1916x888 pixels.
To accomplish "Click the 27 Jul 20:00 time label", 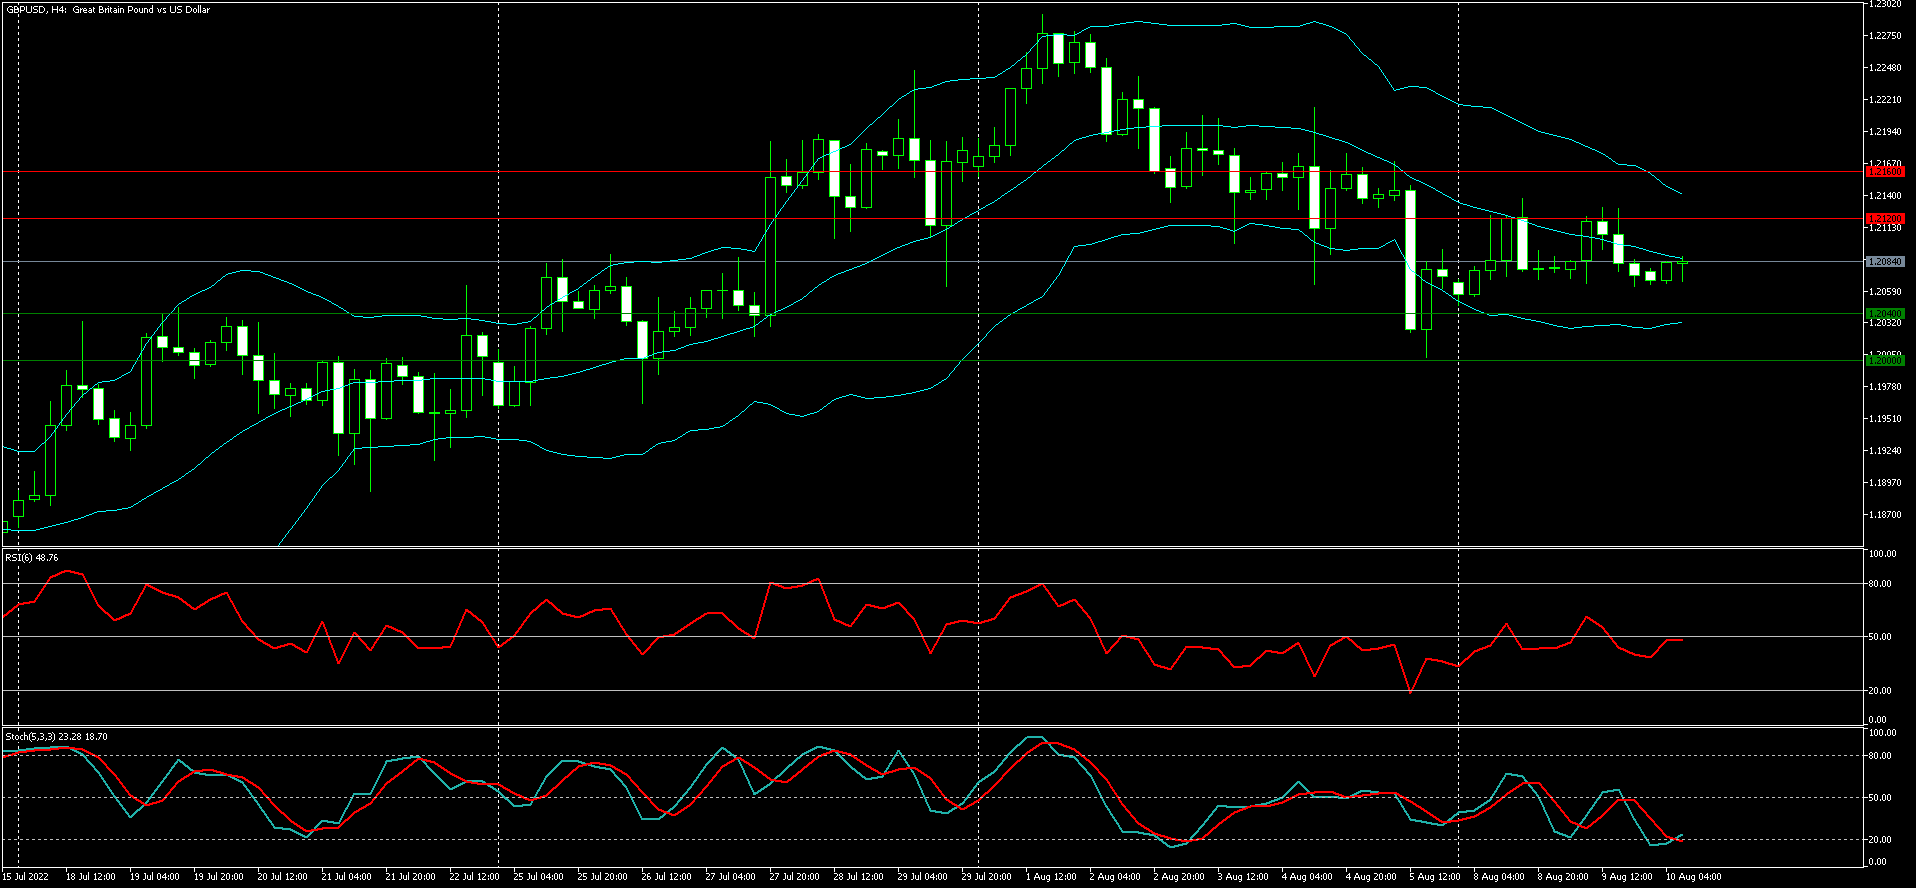I will [794, 877].
